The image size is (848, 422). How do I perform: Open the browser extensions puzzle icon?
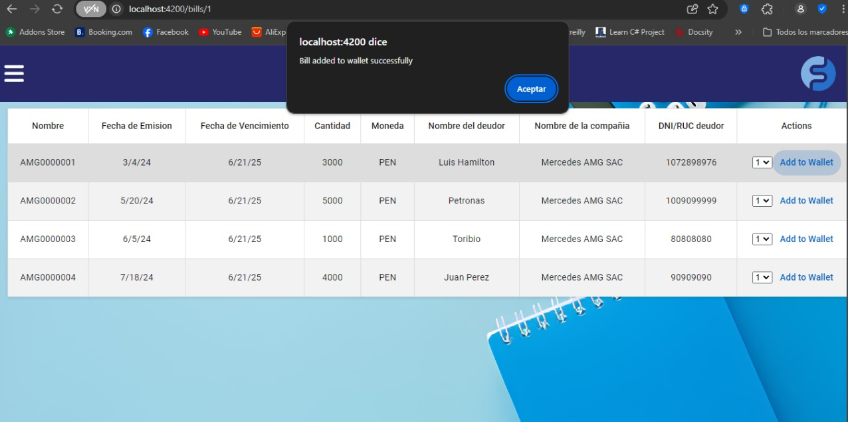(x=767, y=9)
